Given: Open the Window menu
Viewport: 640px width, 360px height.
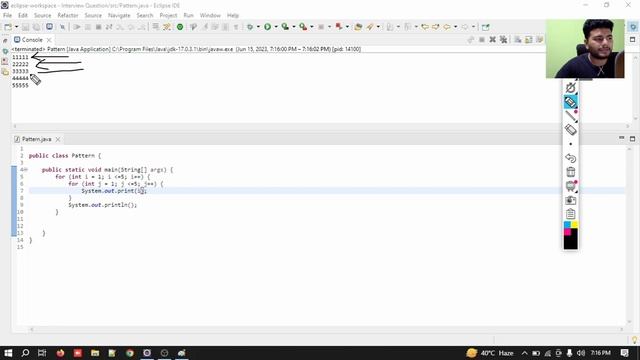Looking at the screenshot, I should [210, 15].
